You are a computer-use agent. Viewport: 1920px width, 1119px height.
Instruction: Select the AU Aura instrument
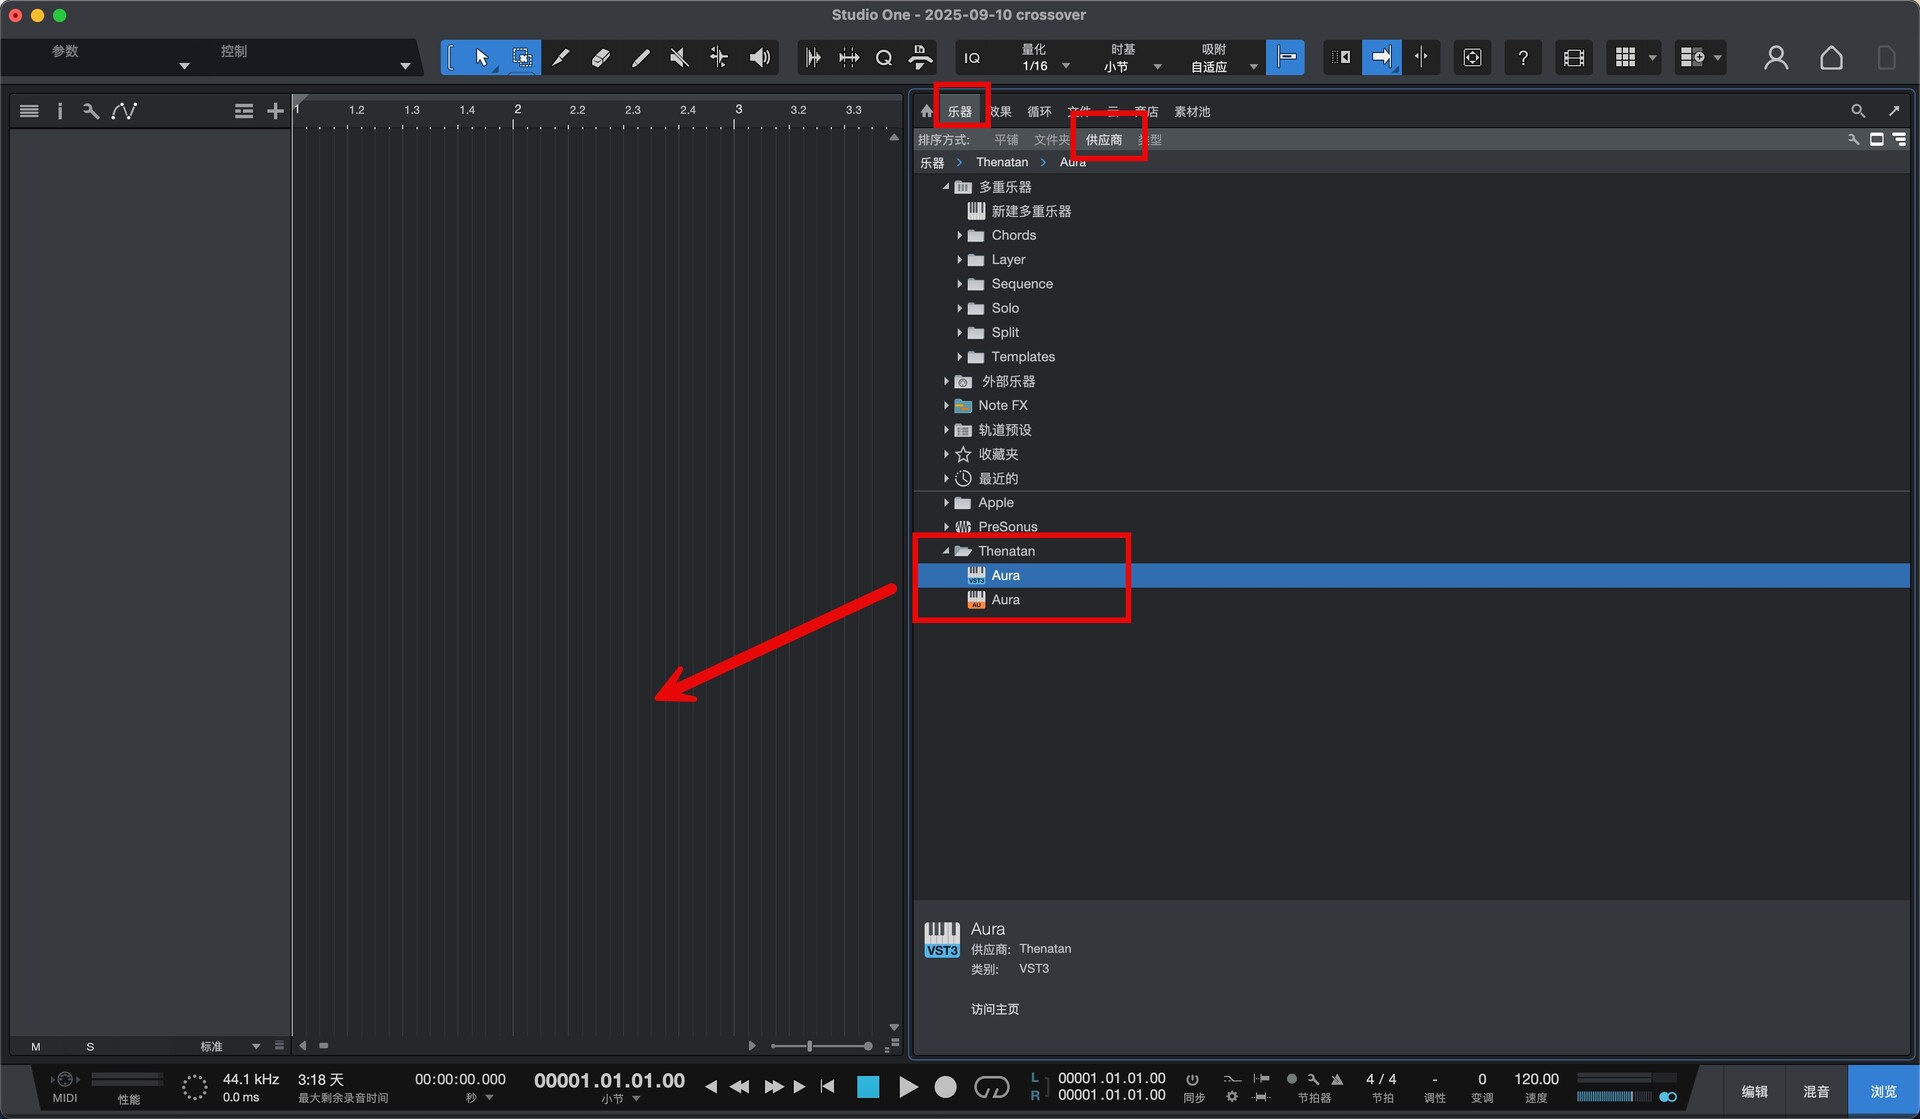1412,600
